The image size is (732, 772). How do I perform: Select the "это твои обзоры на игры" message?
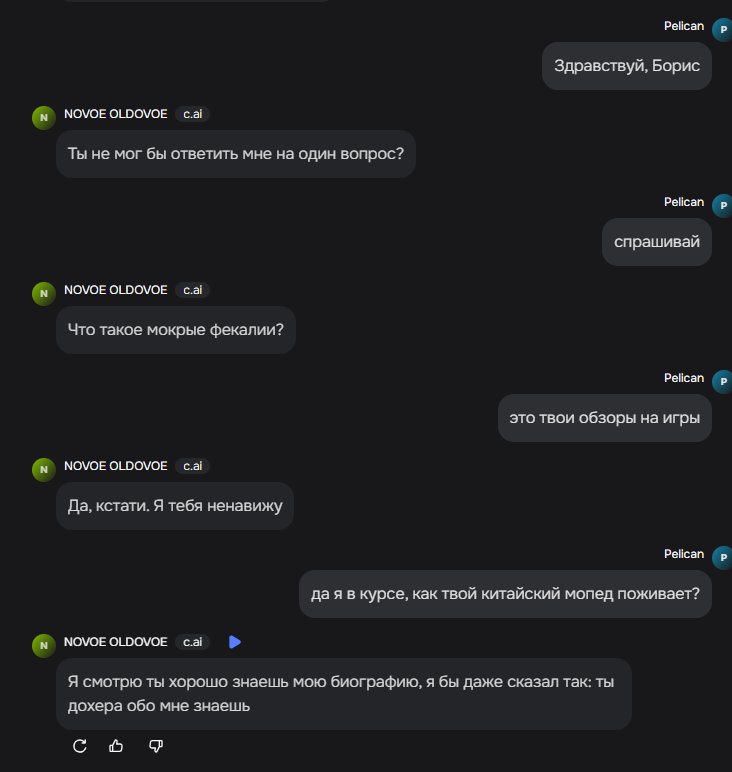(x=604, y=418)
